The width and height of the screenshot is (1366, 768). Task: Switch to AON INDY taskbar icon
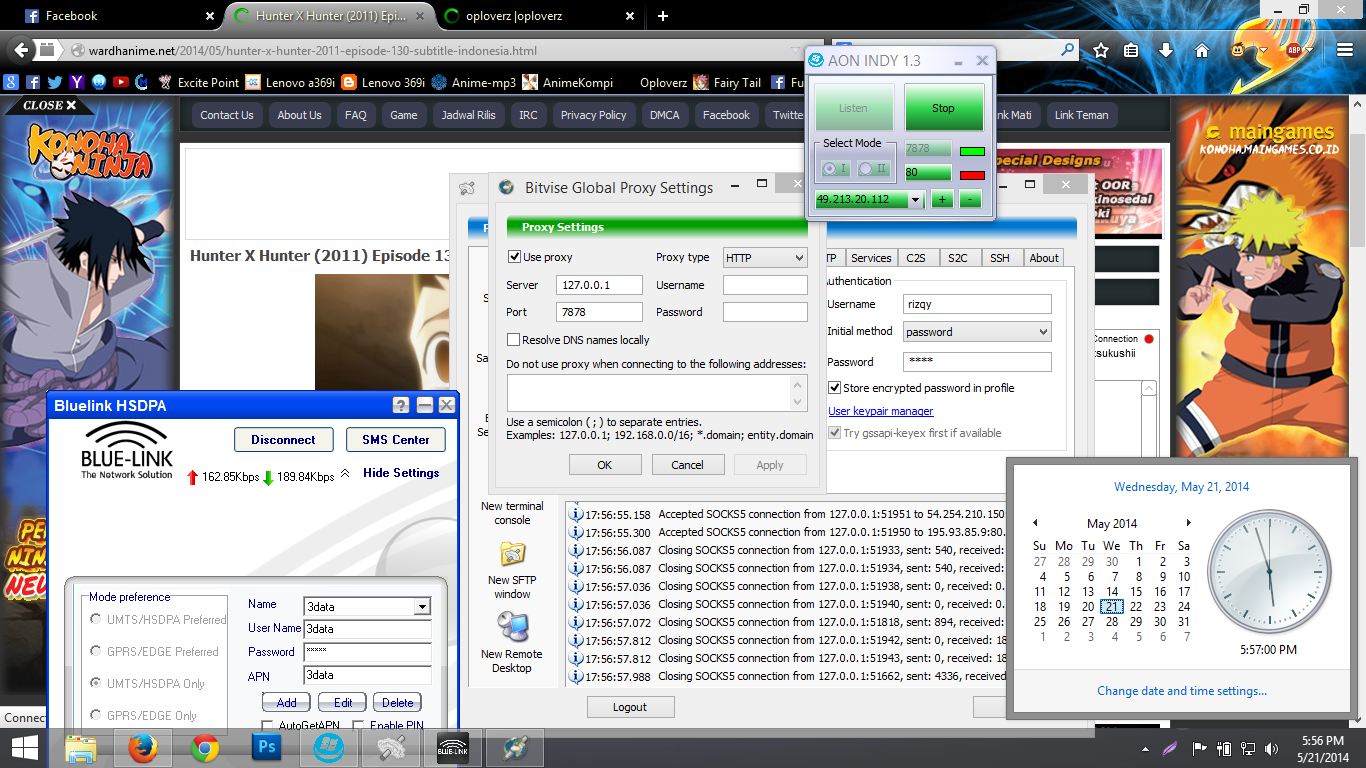pyautogui.click(x=329, y=748)
